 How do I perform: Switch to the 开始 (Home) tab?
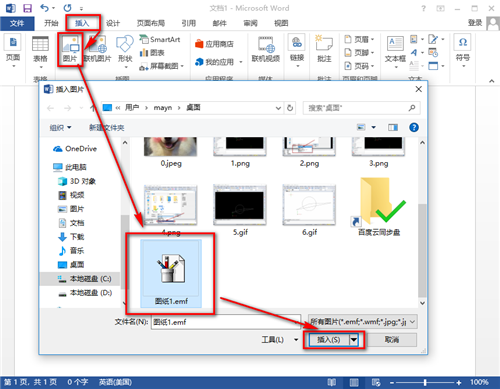(x=51, y=23)
